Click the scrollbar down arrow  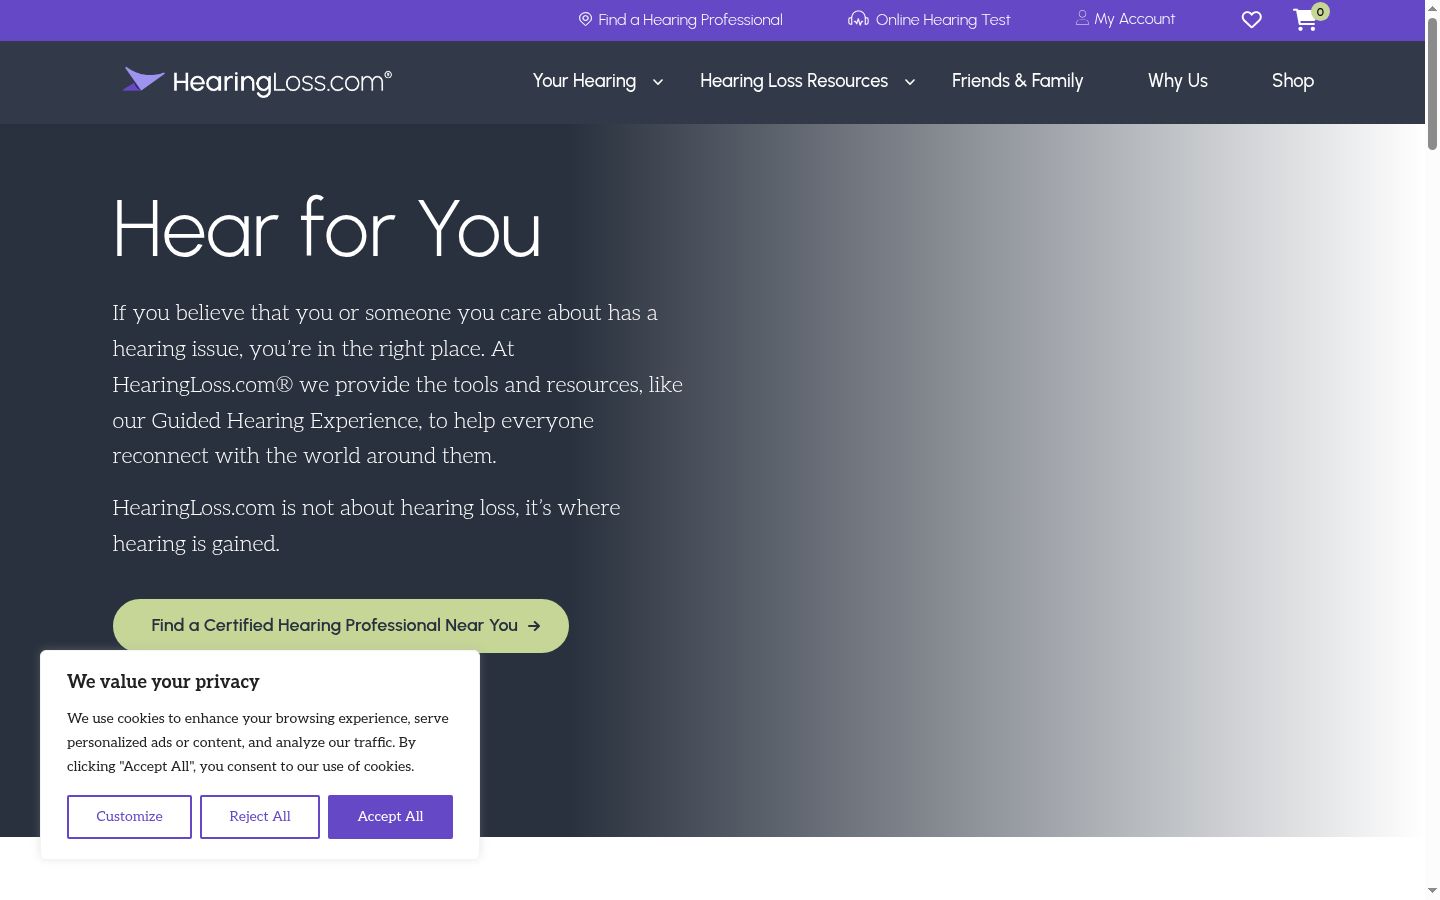(x=1432, y=891)
